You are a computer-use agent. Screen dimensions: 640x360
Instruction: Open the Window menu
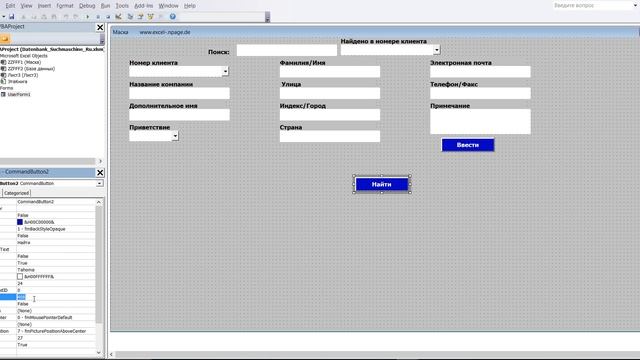[x=168, y=6]
